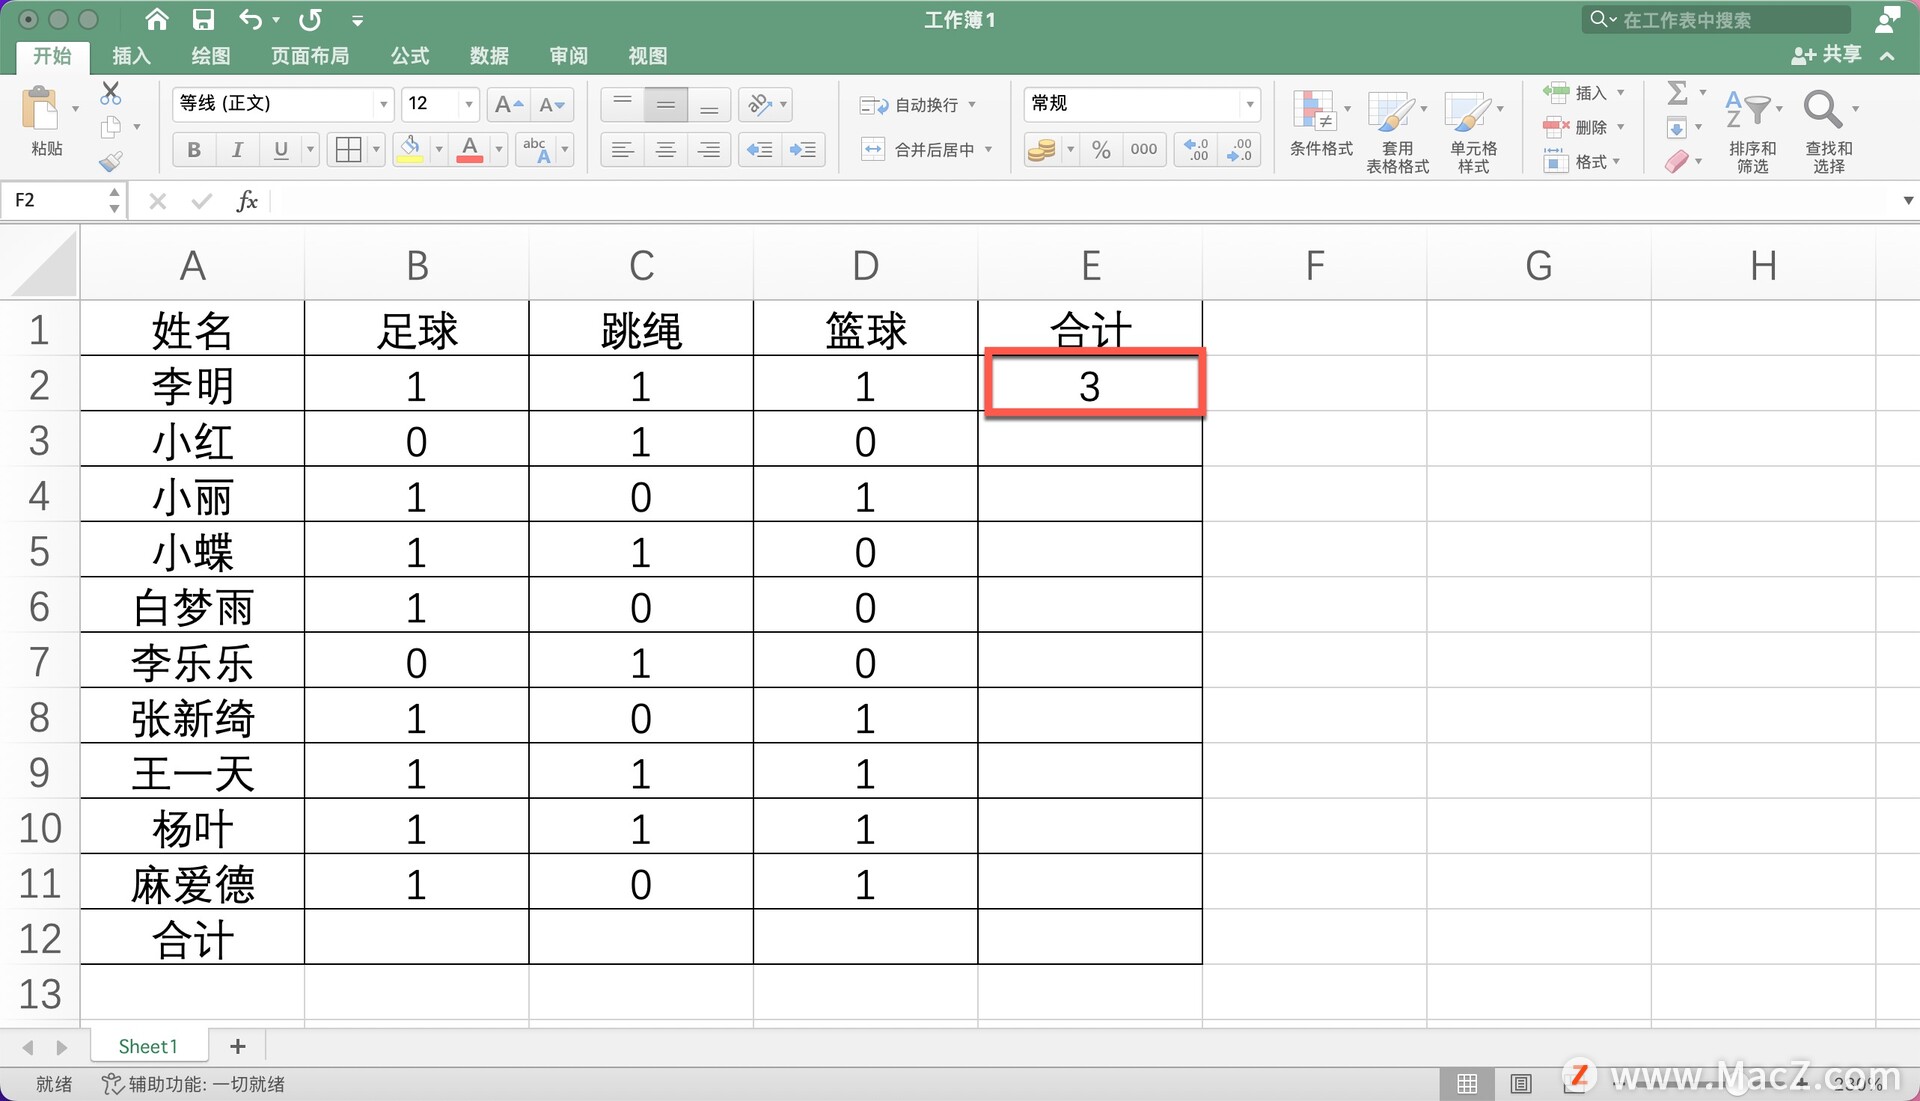1920x1101 pixels.
Task: Open 条件格式 conditional formatting
Action: (x=1321, y=124)
